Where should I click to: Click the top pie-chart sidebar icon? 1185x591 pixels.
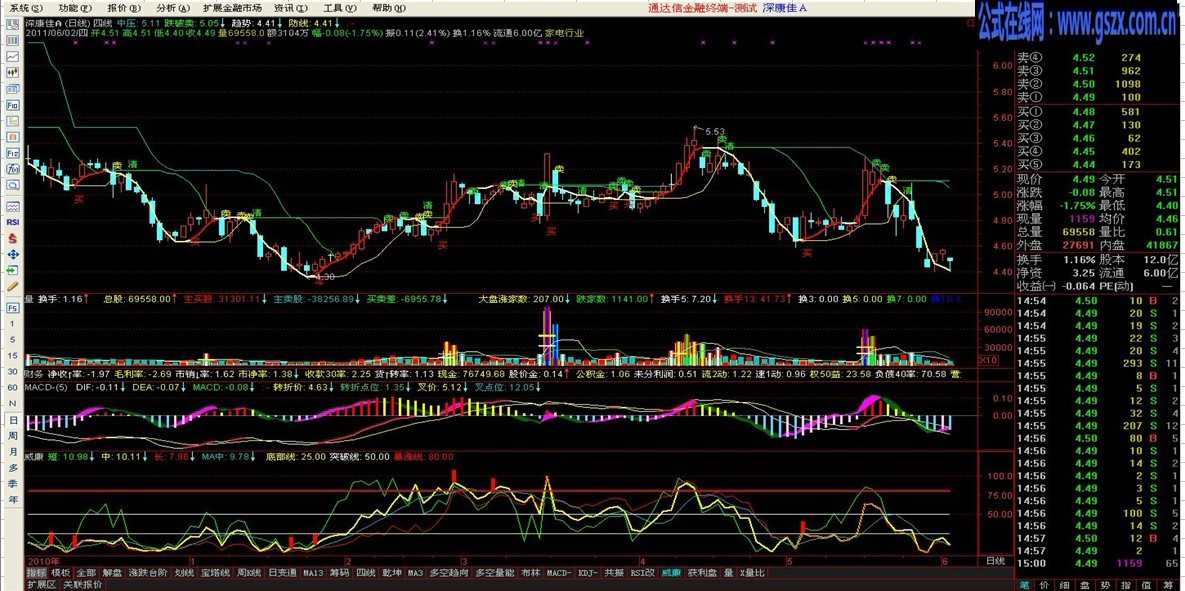tap(13, 24)
